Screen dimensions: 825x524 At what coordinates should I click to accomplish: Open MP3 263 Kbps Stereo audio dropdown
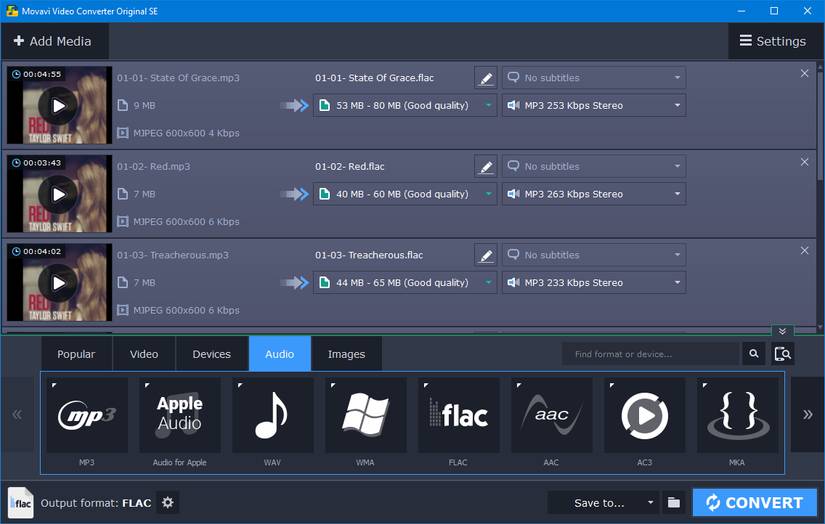point(593,194)
